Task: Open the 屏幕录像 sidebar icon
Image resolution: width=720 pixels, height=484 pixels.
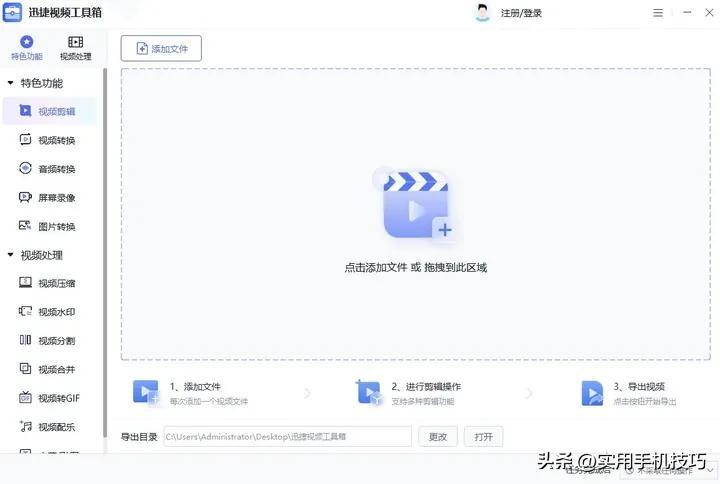Action: point(25,197)
